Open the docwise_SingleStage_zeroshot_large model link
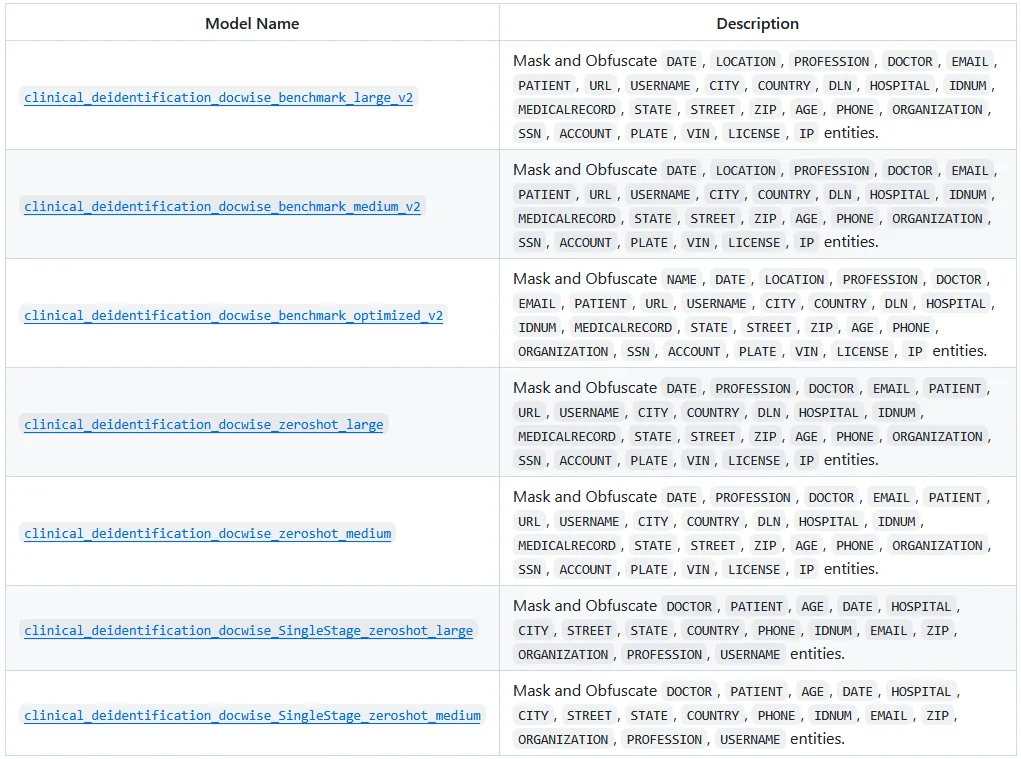 pos(248,631)
